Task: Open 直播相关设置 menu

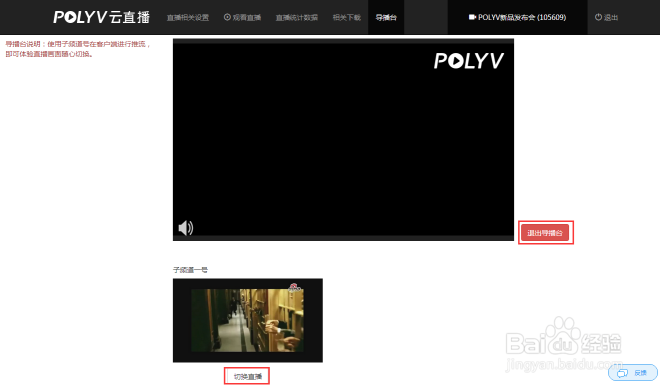Action: (188, 17)
